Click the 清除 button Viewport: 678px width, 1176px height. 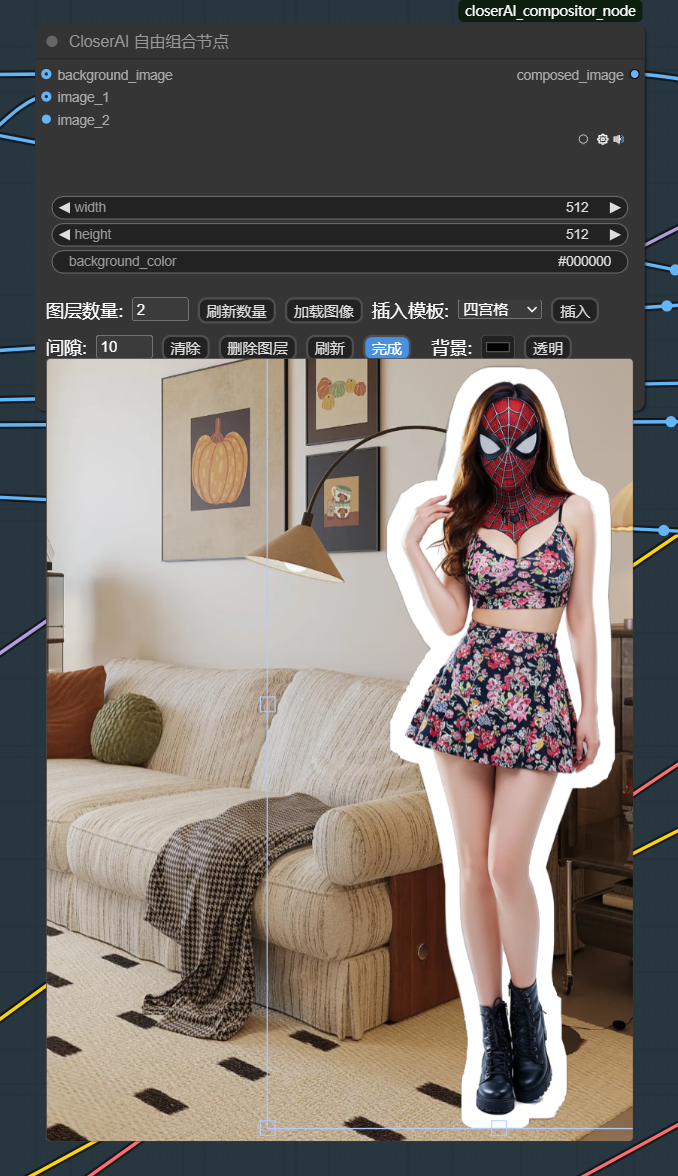pos(185,348)
